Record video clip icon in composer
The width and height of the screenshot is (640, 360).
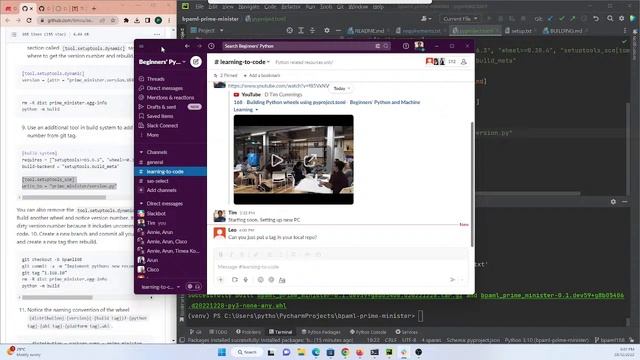(235, 280)
